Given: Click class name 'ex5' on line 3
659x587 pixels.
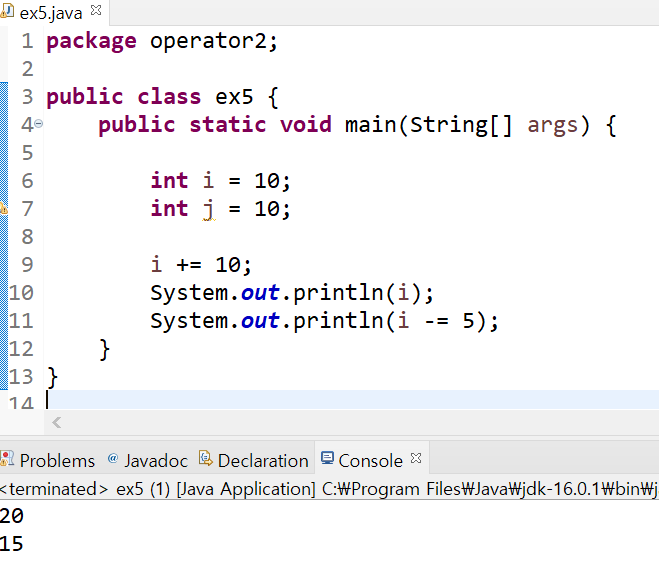Looking at the screenshot, I should coord(234,97).
